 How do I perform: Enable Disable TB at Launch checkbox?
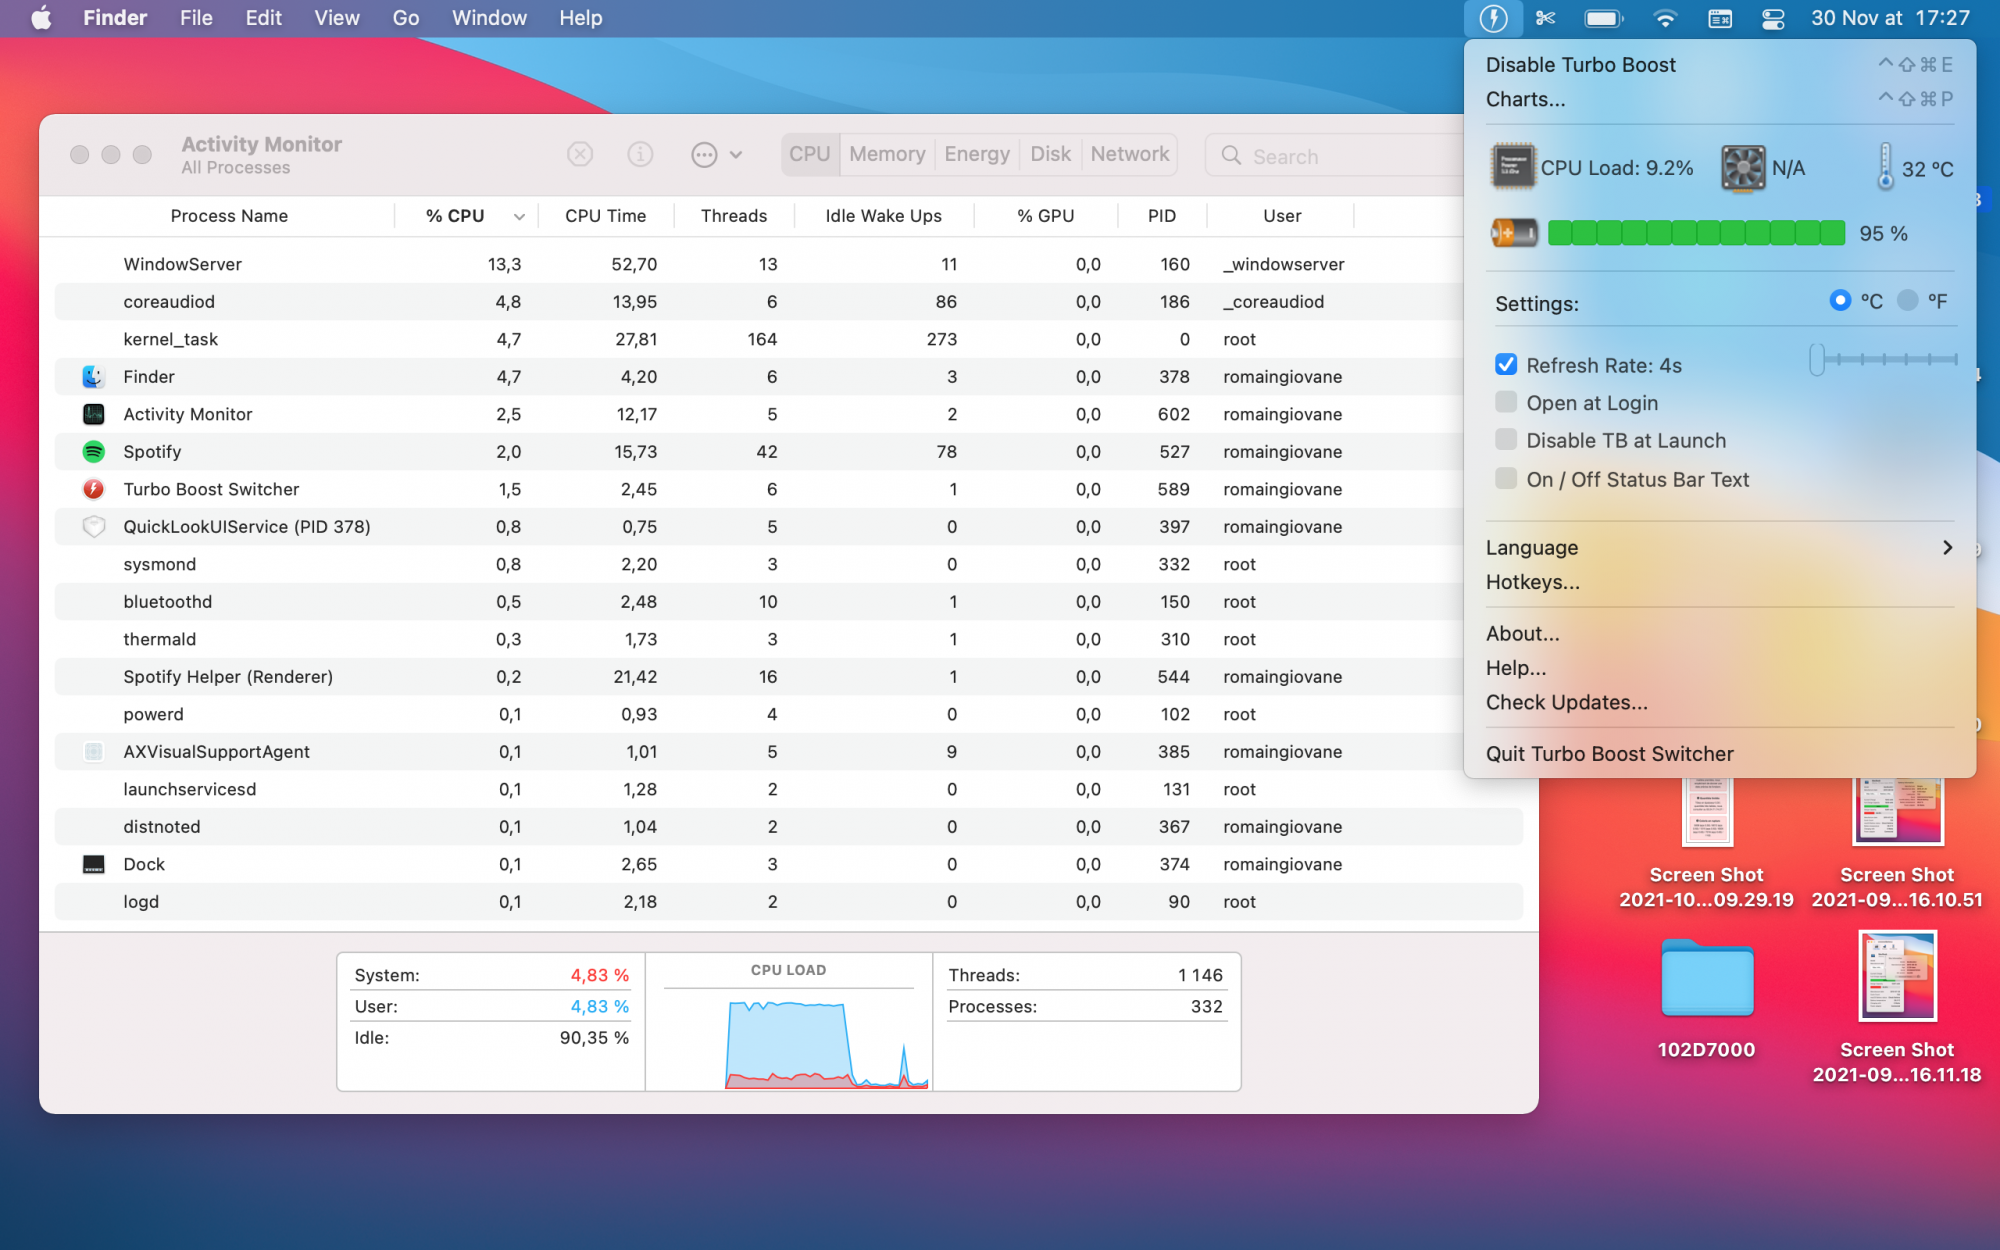1506,440
